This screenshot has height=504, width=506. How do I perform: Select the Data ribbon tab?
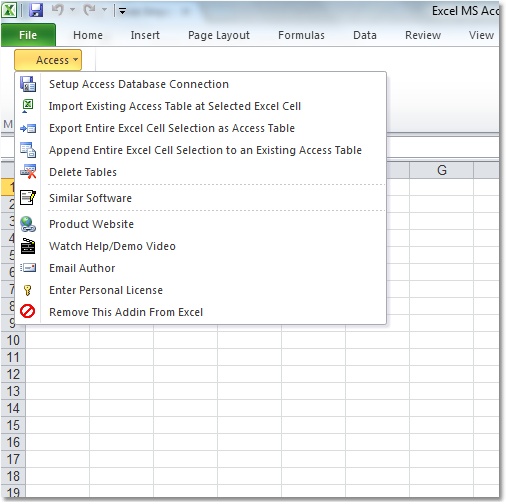tap(365, 35)
